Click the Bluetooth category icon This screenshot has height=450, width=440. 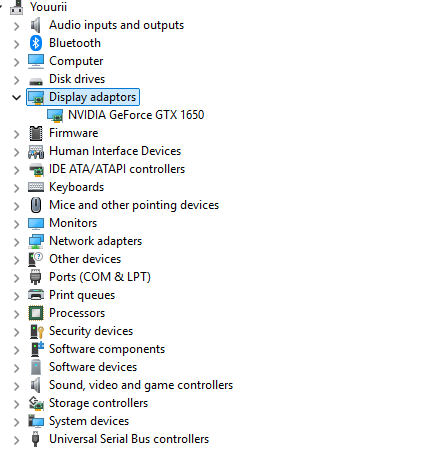[x=36, y=43]
